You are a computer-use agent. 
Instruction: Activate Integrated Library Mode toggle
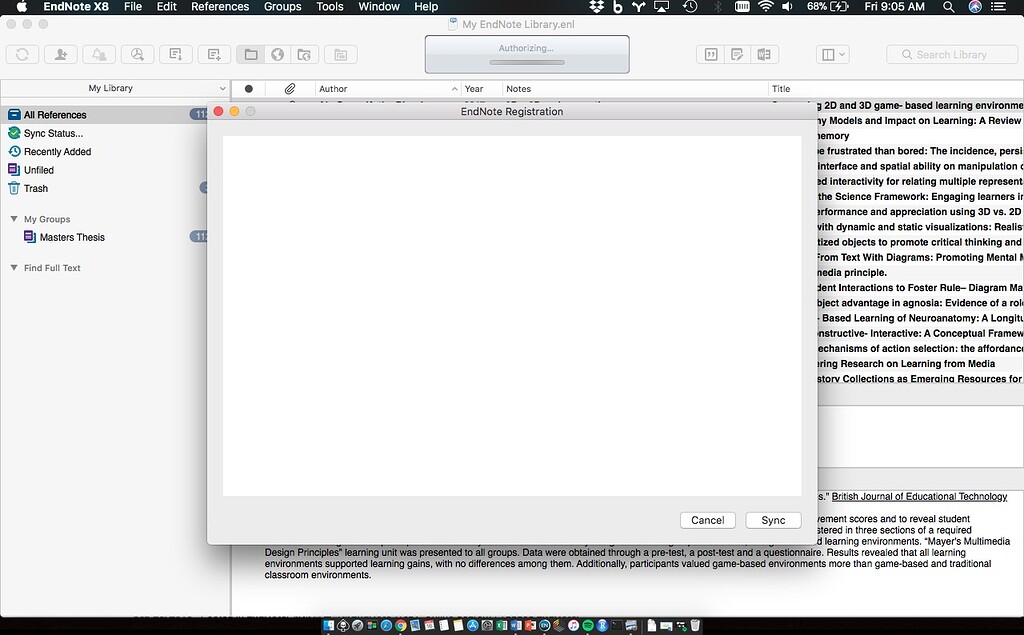coord(304,55)
